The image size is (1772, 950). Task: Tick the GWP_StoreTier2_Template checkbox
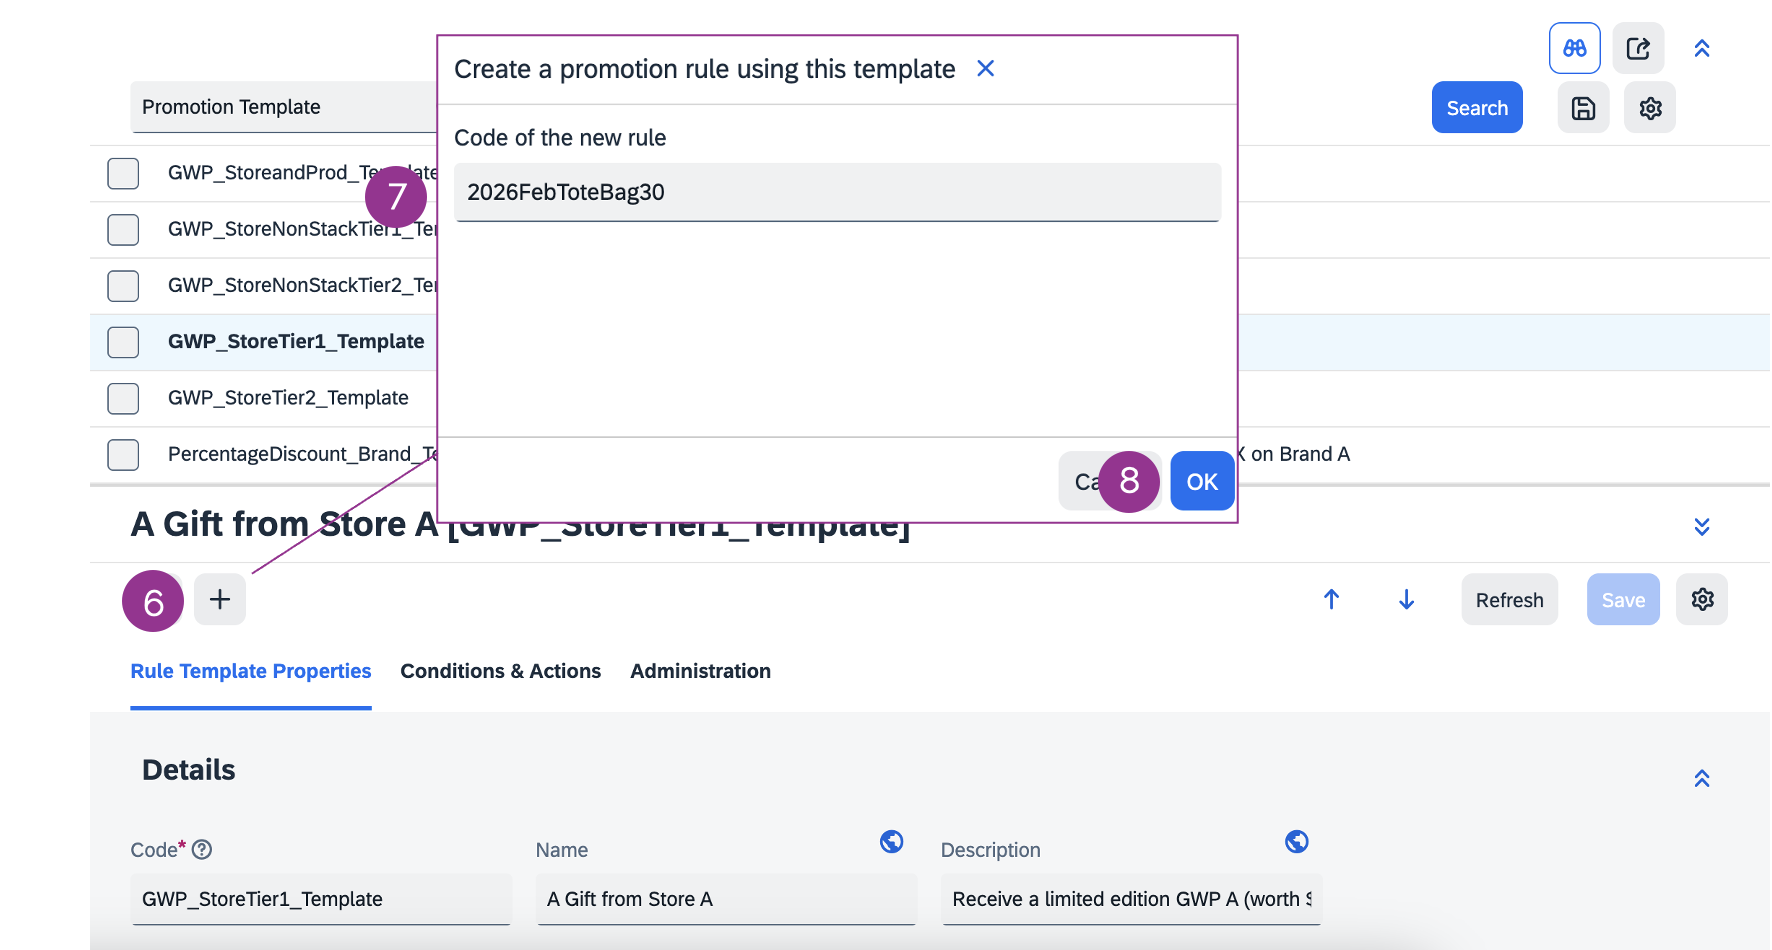(123, 398)
